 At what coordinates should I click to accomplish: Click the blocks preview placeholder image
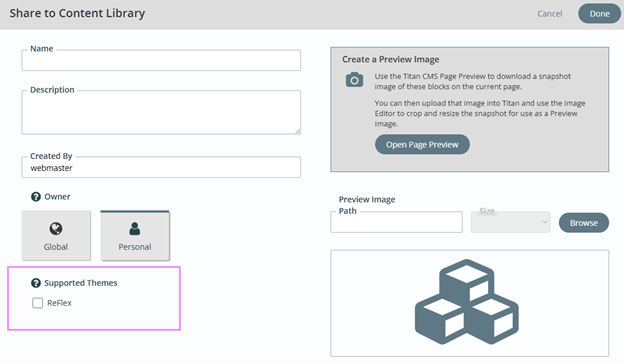click(x=467, y=302)
